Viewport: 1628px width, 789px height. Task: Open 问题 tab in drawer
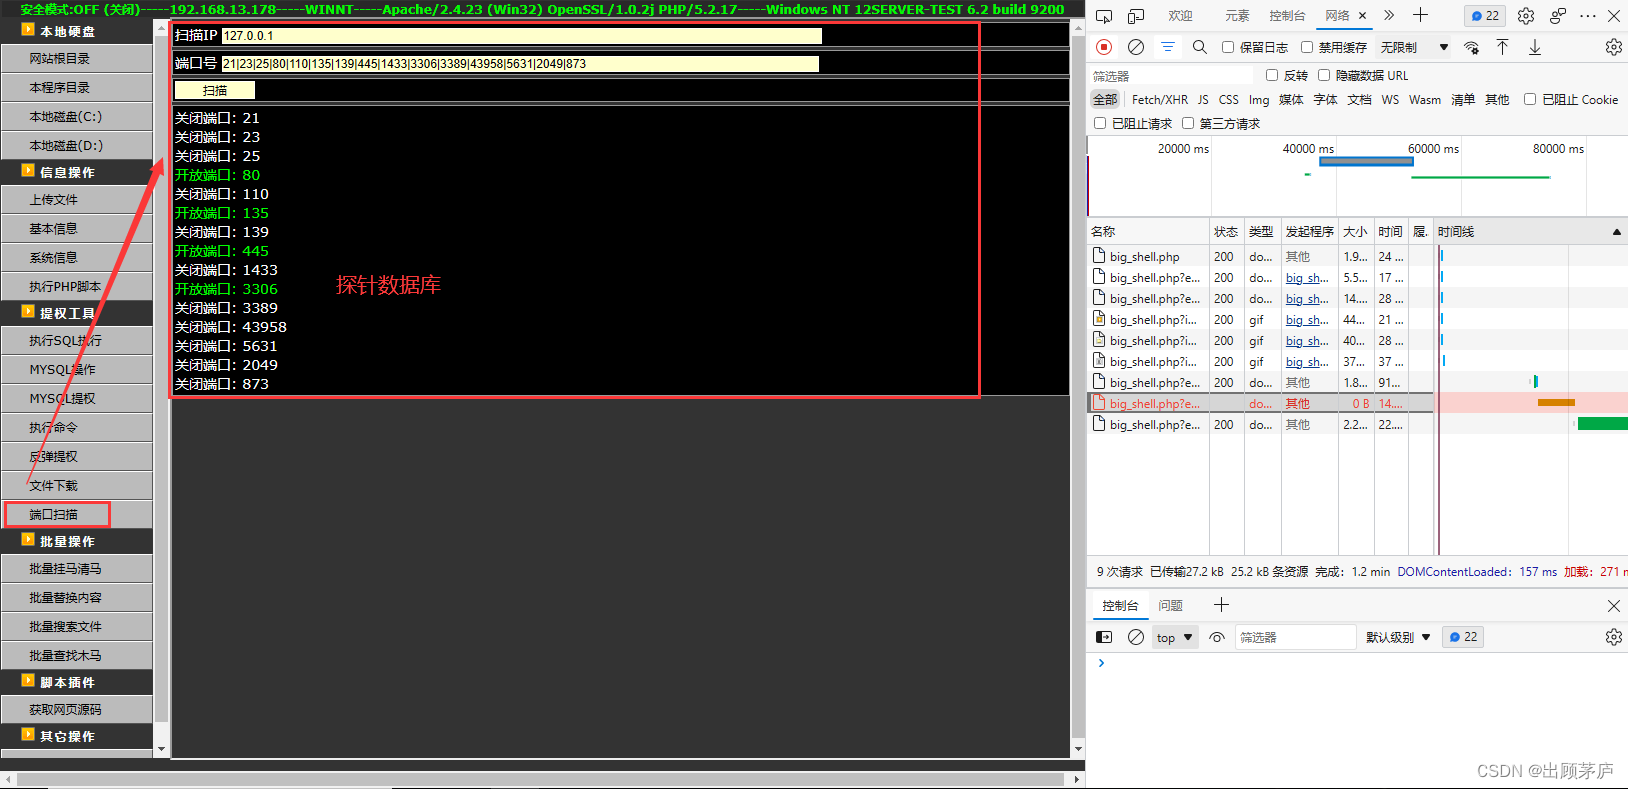pyautogui.click(x=1170, y=606)
